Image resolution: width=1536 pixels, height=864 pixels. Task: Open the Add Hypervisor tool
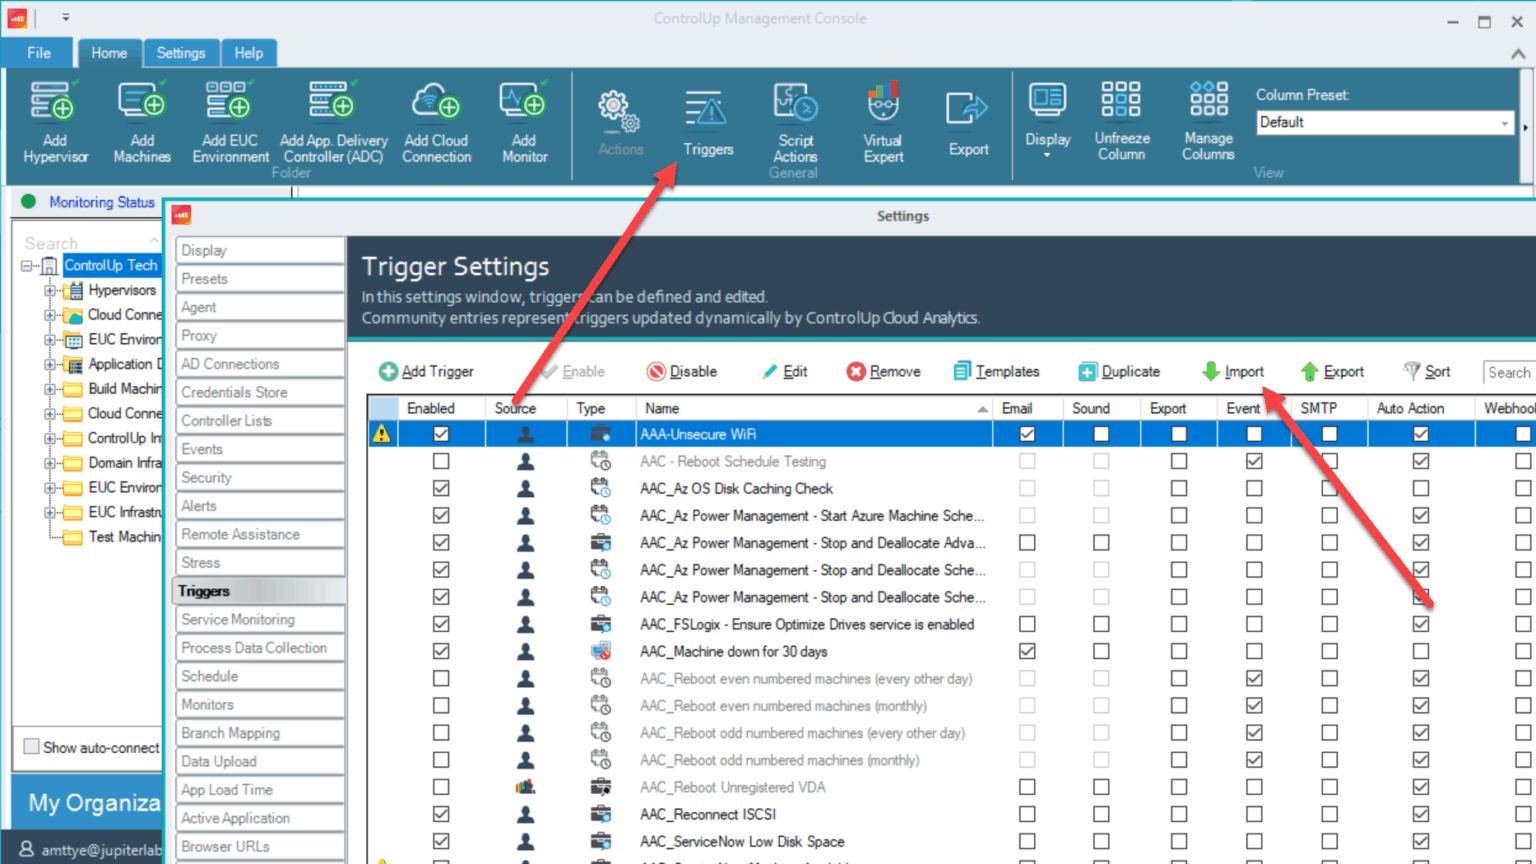point(55,118)
